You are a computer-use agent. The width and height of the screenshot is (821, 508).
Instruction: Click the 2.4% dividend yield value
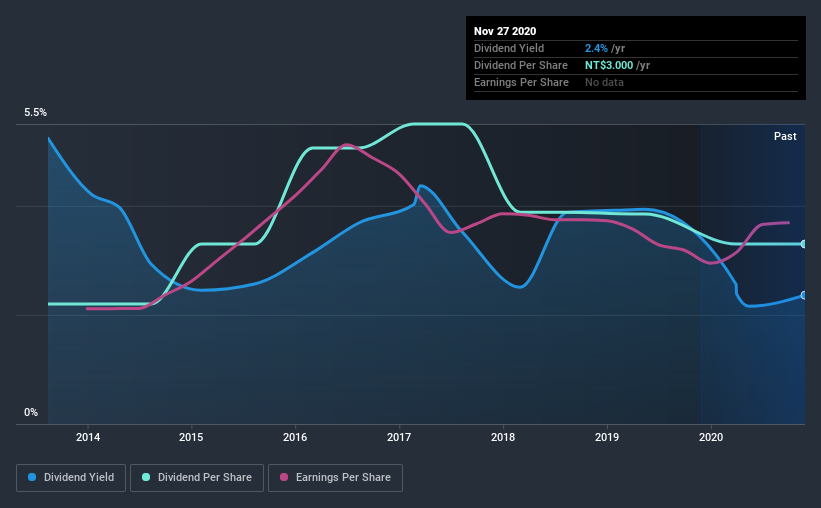click(x=596, y=48)
